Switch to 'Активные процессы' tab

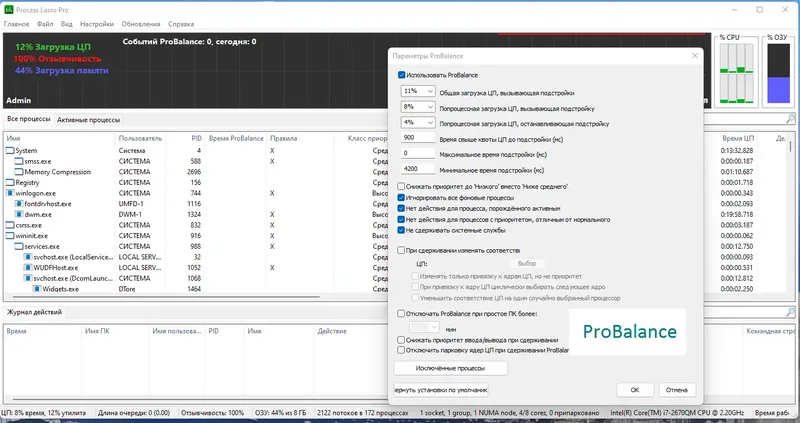click(x=89, y=120)
